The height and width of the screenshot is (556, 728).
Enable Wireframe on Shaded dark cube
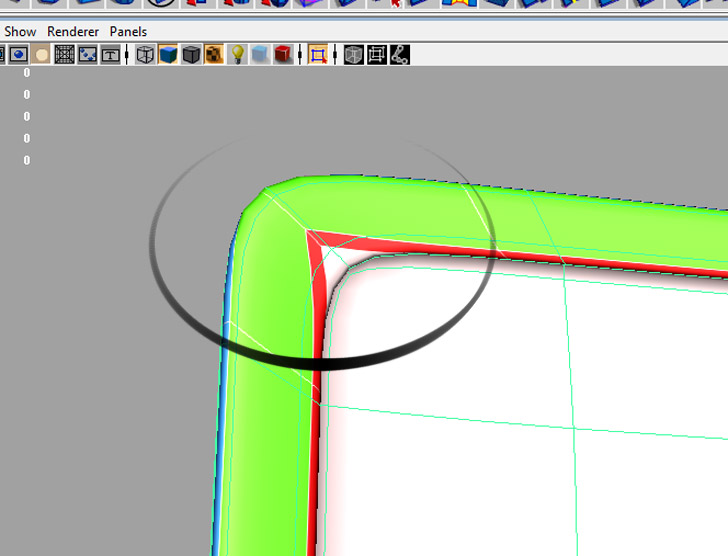191,55
